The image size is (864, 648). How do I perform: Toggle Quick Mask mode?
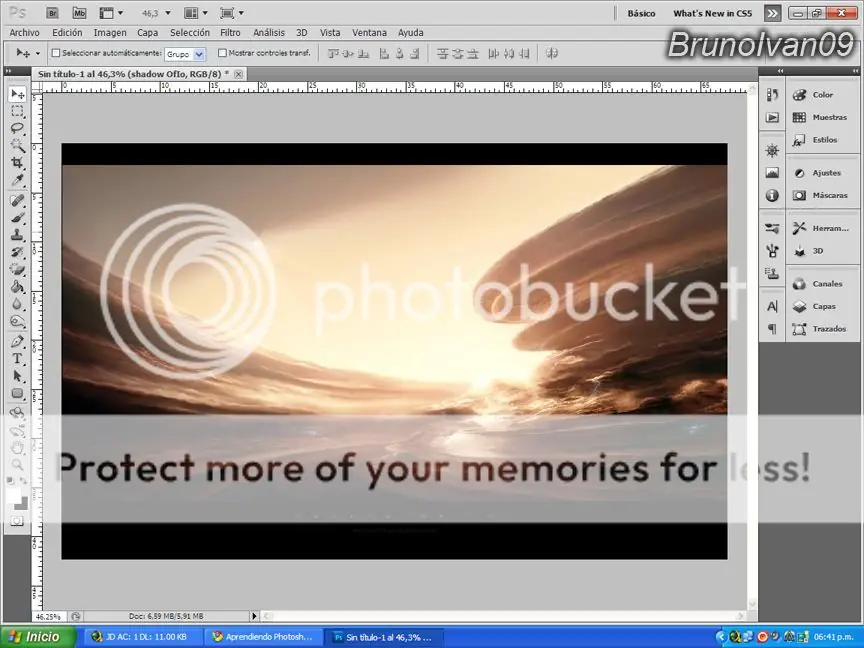(17, 521)
